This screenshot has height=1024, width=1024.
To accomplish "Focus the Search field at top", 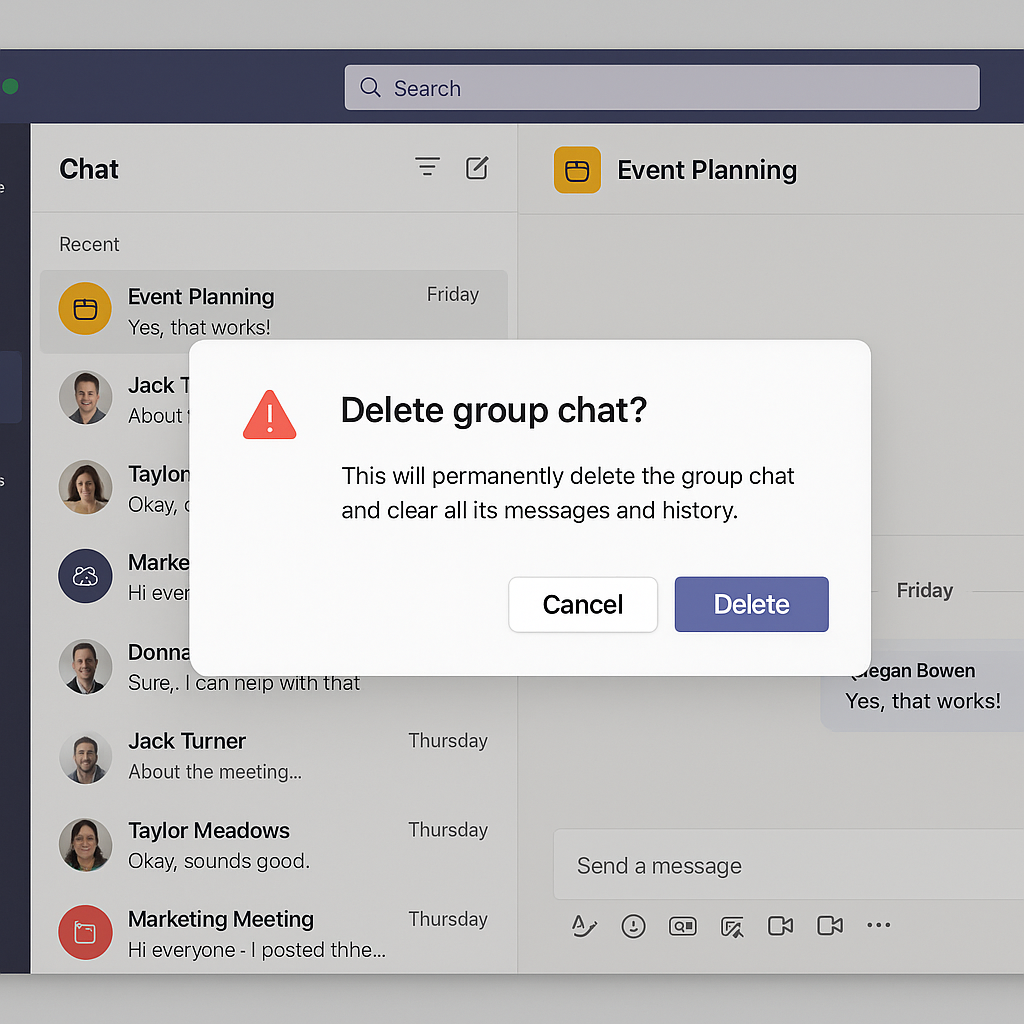I will click(662, 88).
